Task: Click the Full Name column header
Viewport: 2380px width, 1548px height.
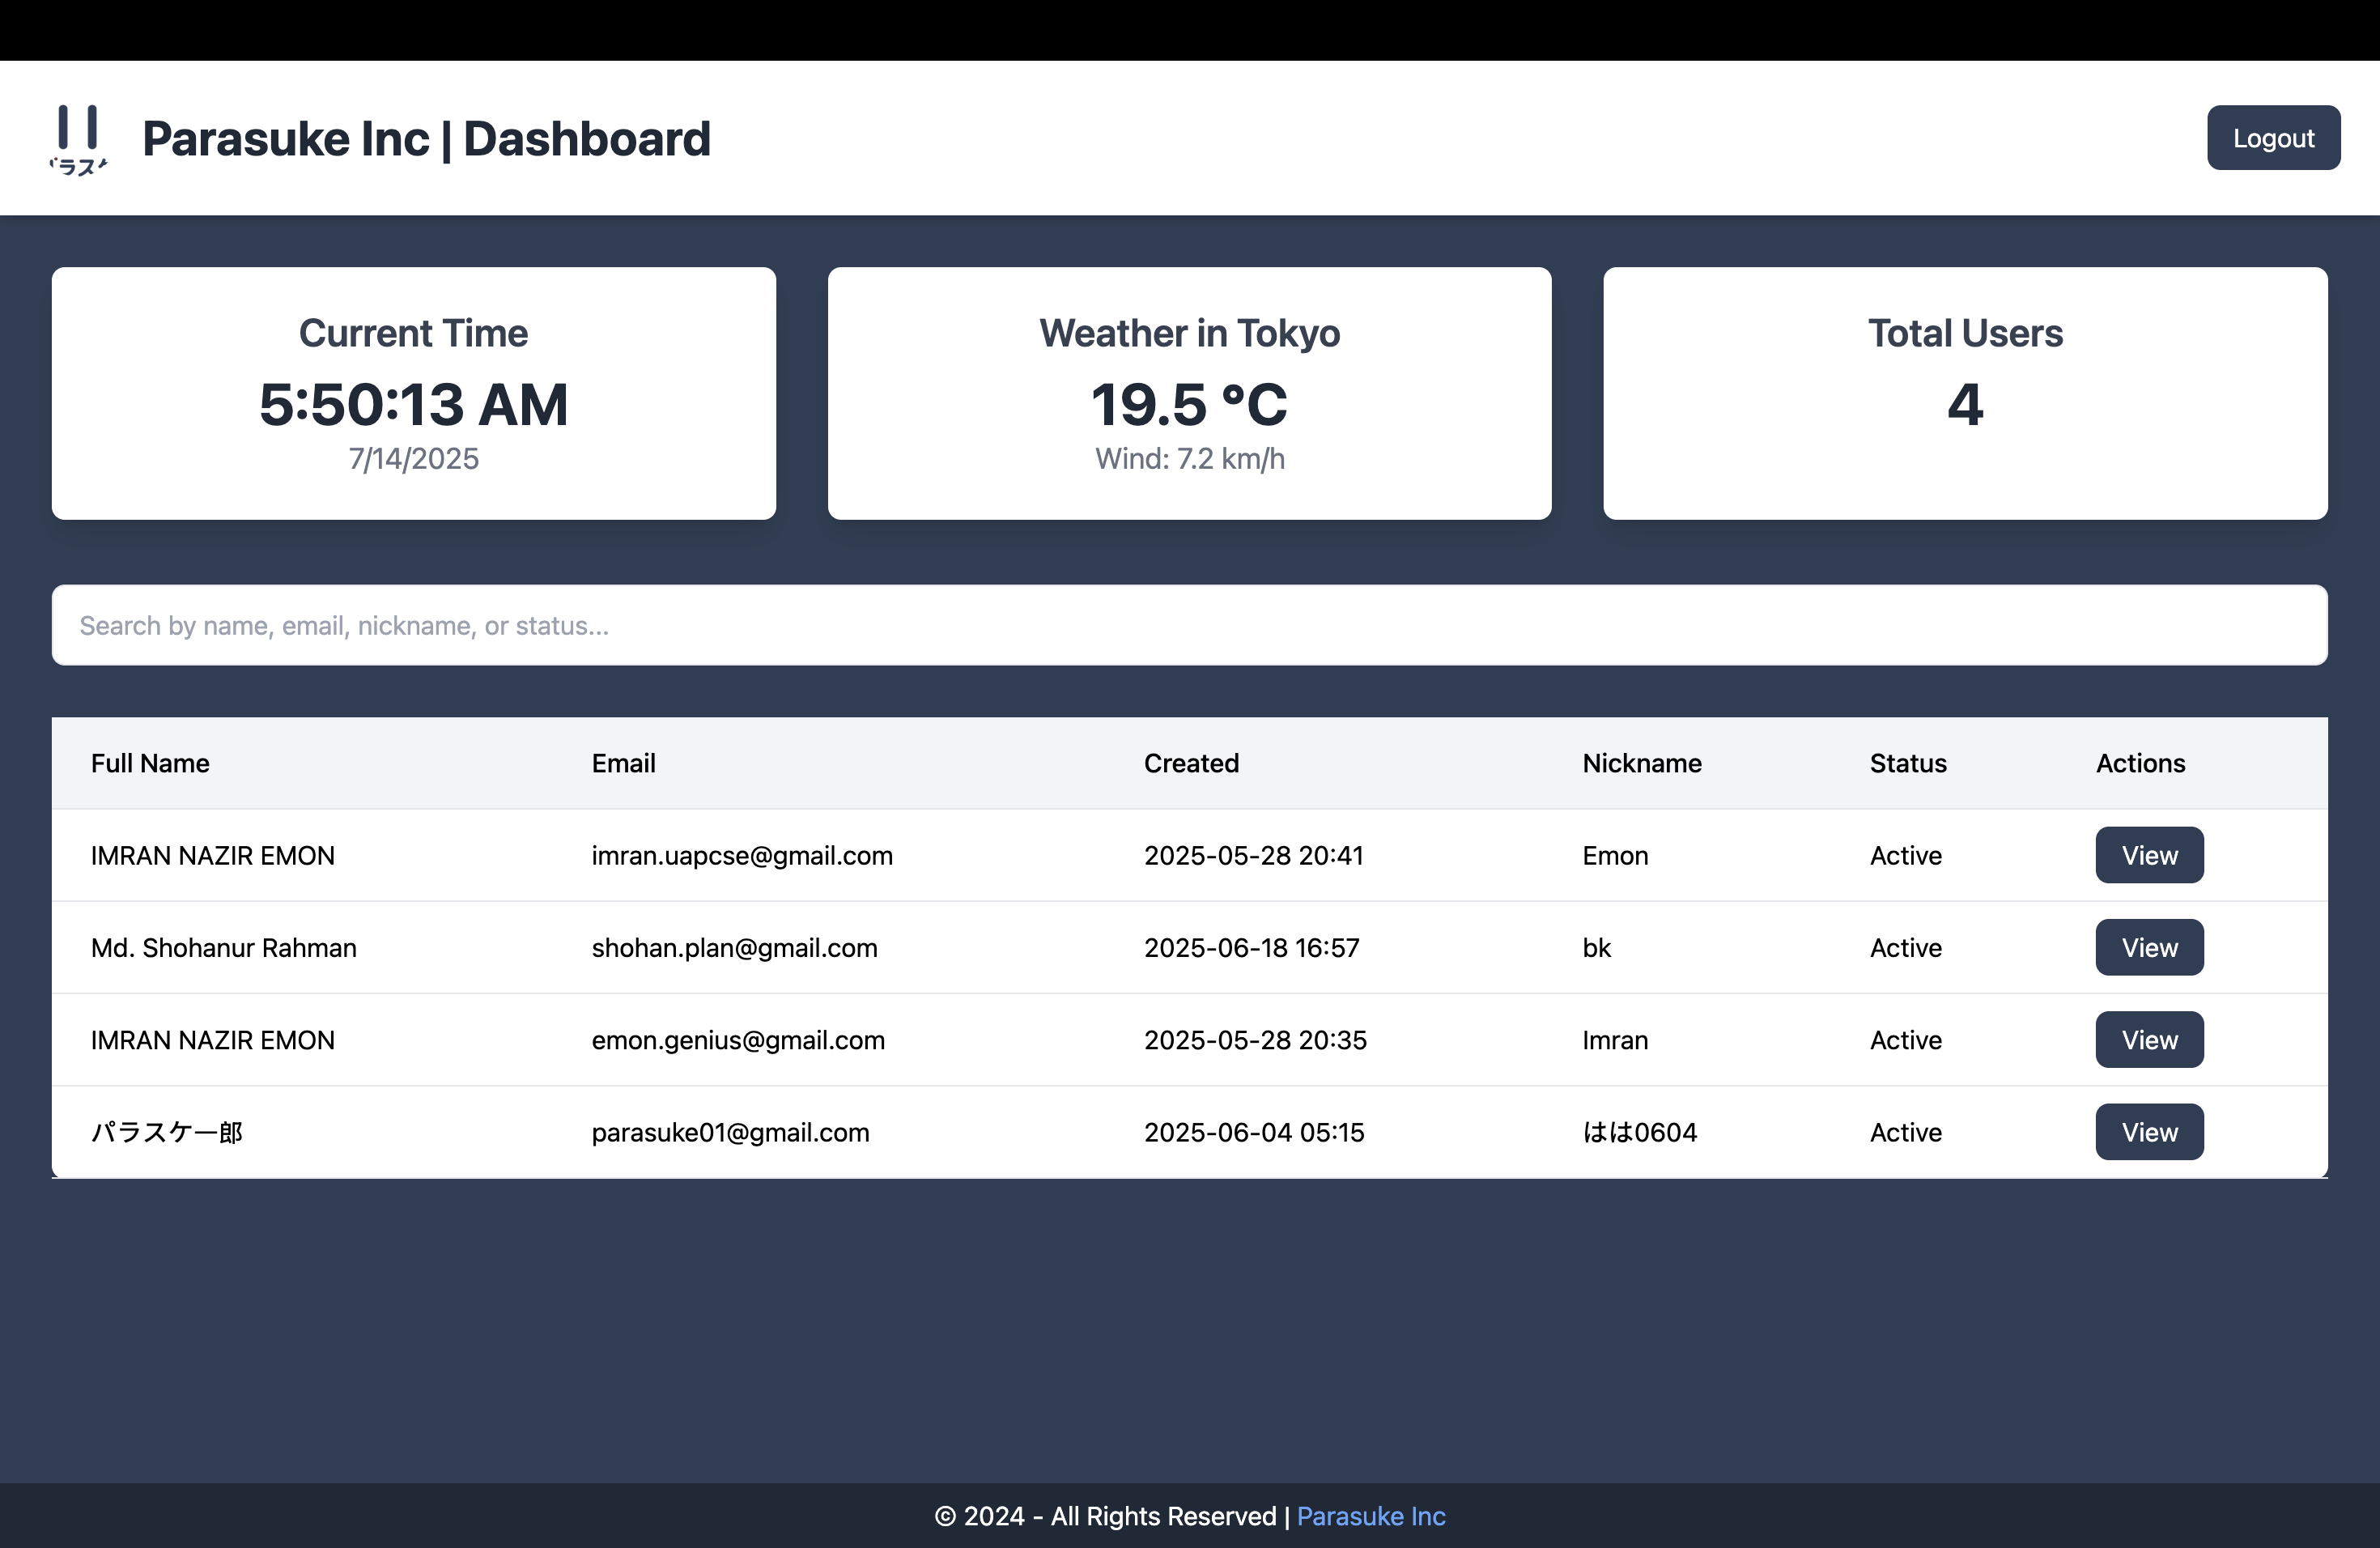Action: pyautogui.click(x=150, y=763)
